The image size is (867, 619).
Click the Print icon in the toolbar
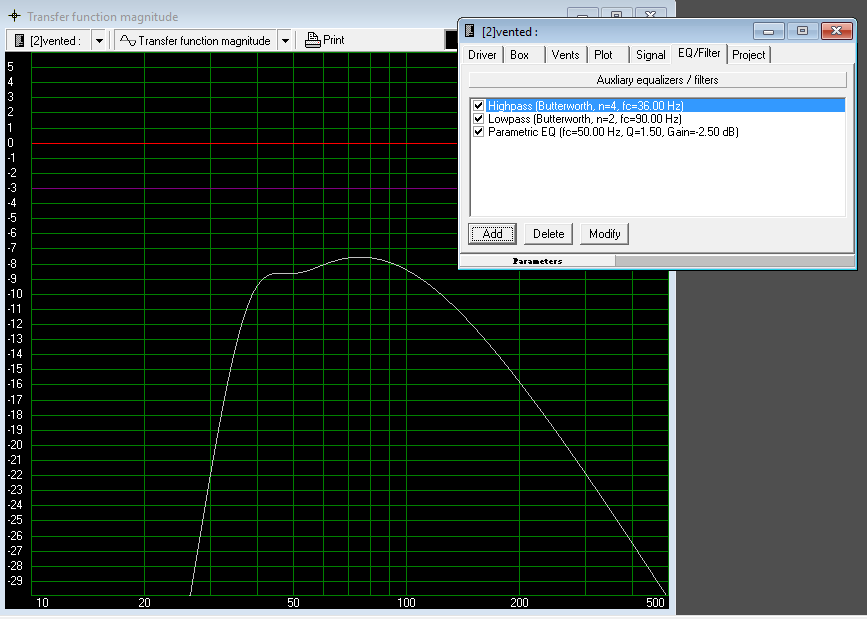(313, 40)
